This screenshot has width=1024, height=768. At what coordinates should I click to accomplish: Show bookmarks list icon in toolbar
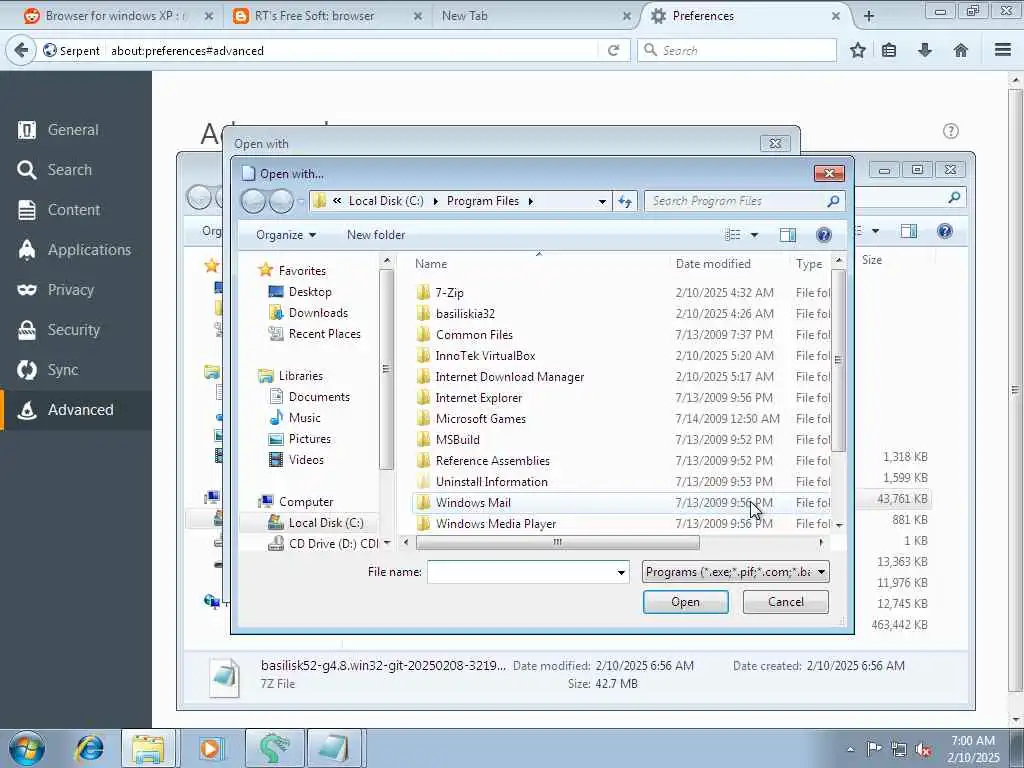[x=889, y=50]
